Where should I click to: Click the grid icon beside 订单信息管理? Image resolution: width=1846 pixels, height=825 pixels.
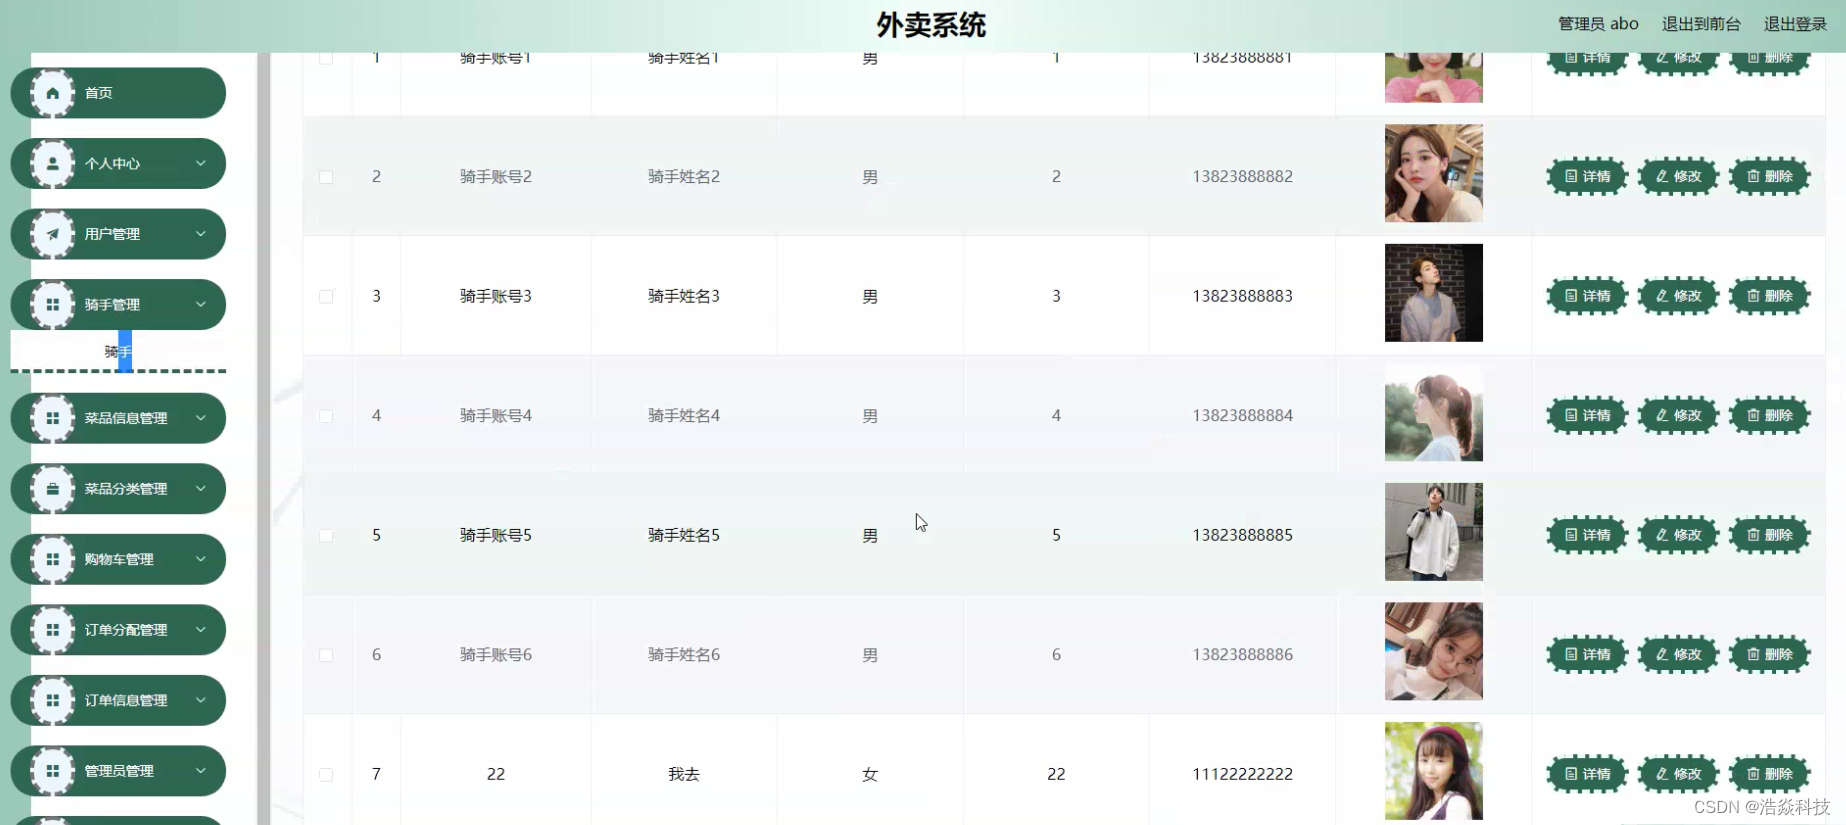(x=53, y=700)
